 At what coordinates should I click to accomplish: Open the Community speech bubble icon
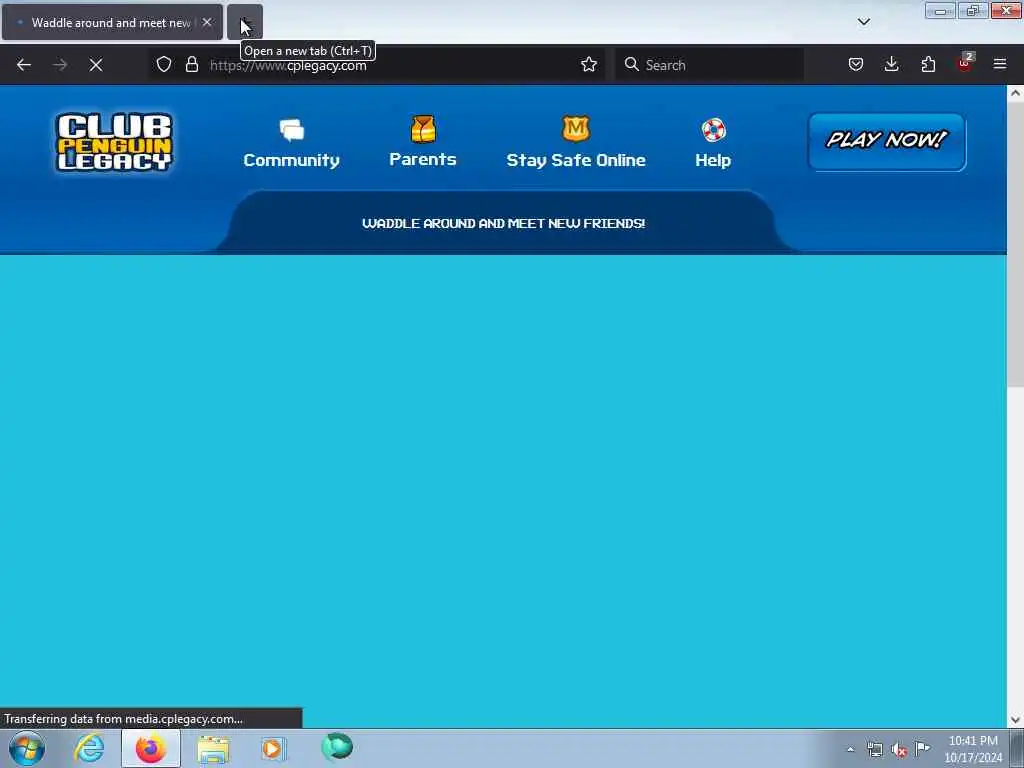click(x=291, y=130)
